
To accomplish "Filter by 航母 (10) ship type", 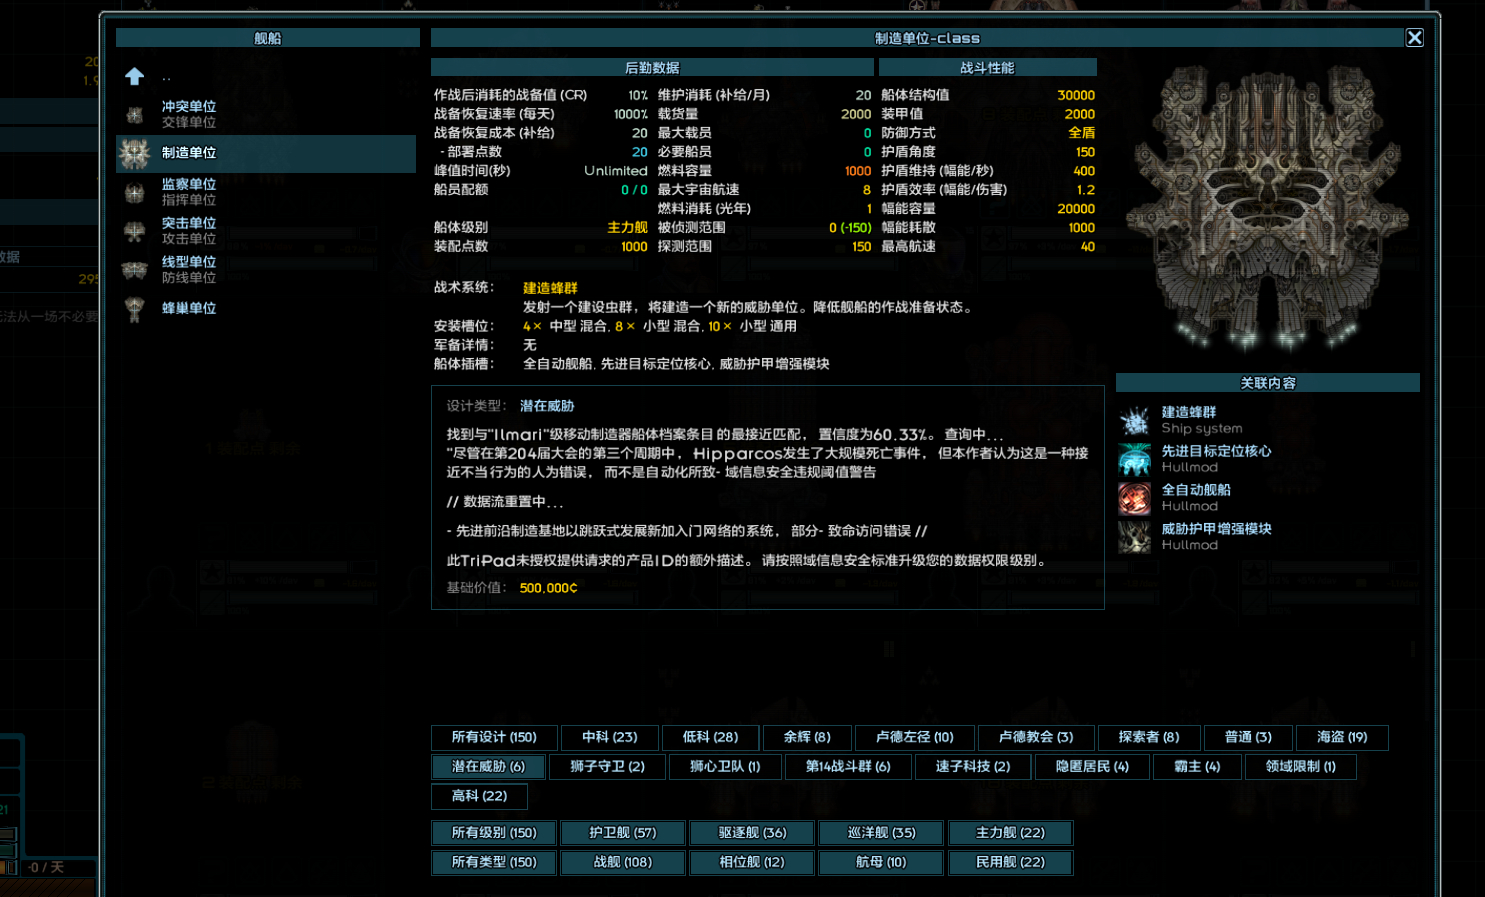I will click(881, 862).
